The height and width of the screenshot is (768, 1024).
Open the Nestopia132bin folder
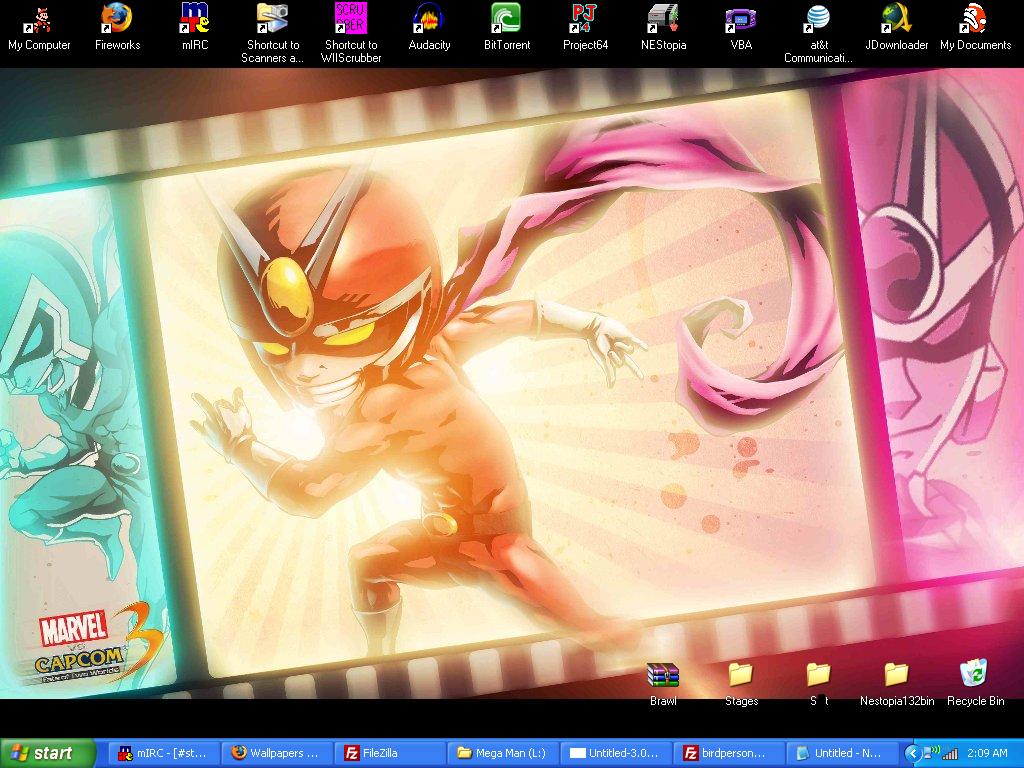897,676
